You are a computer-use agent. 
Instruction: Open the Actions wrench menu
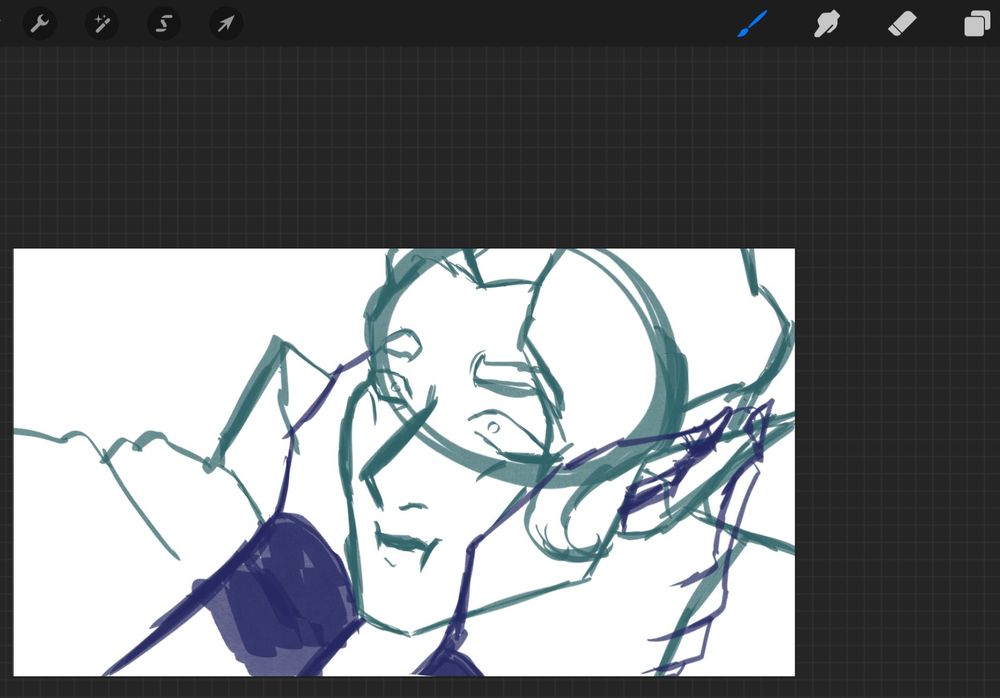tap(40, 24)
